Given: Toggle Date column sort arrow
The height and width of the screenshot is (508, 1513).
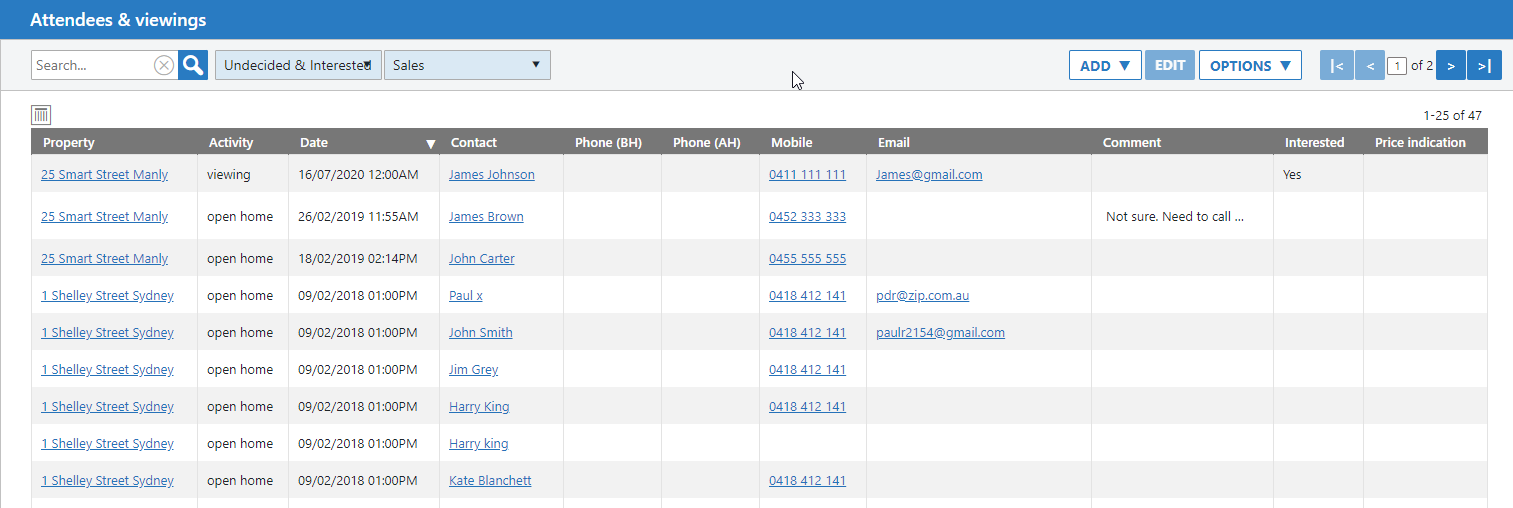Looking at the screenshot, I should [x=431, y=143].
